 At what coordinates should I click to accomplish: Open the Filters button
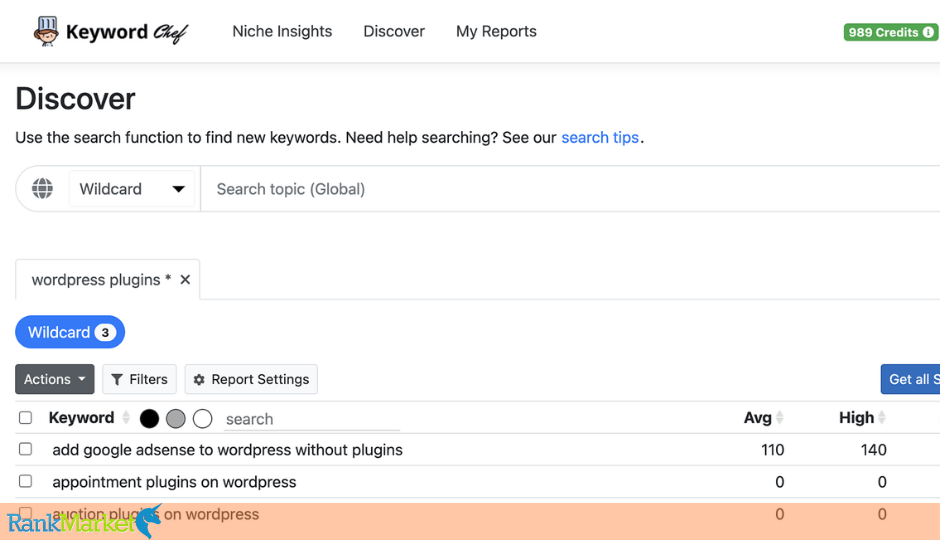click(x=139, y=379)
